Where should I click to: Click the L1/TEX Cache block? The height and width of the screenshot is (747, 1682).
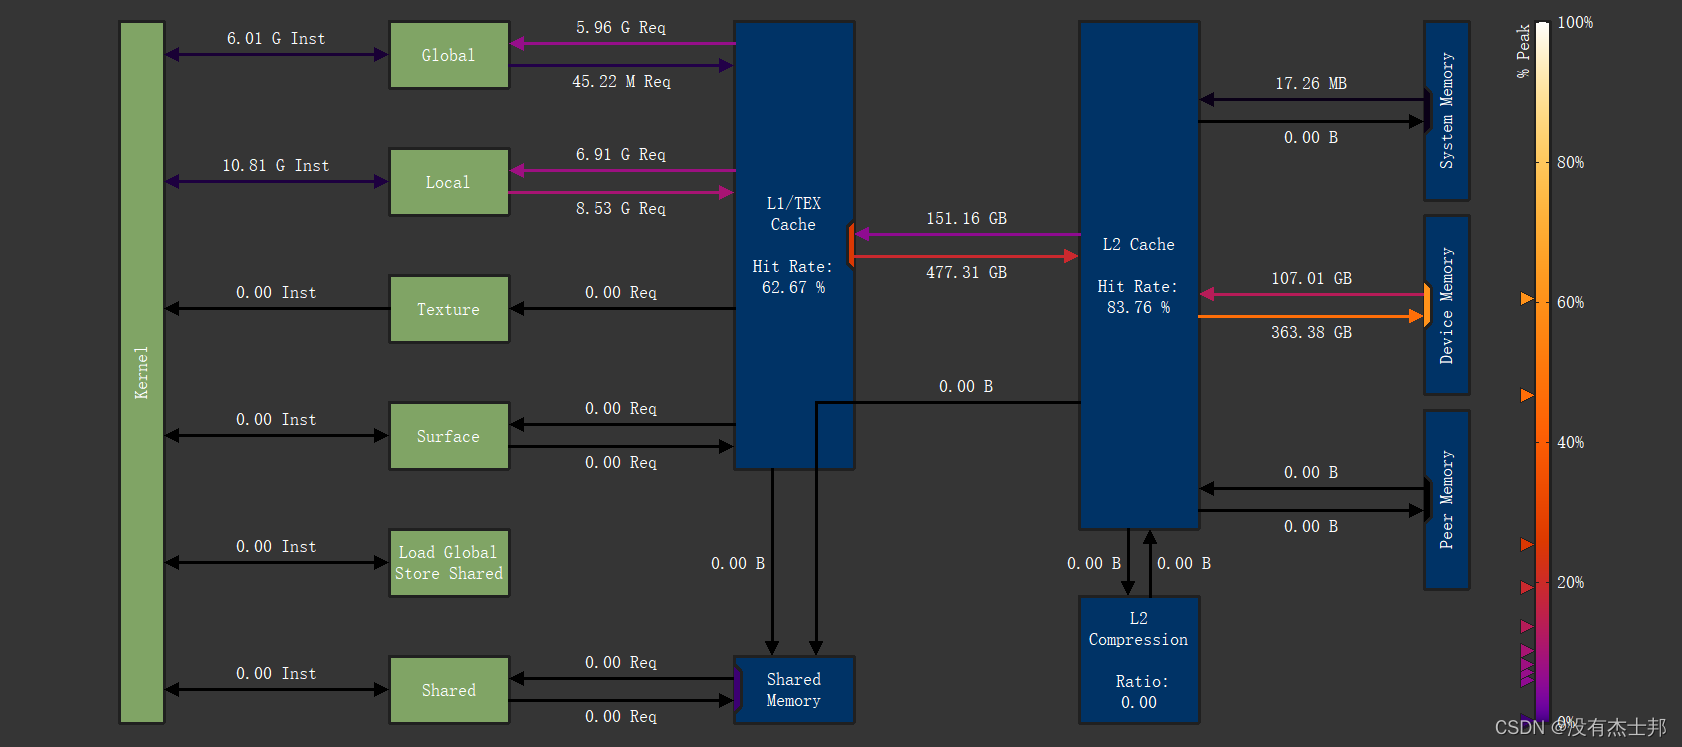[794, 245]
